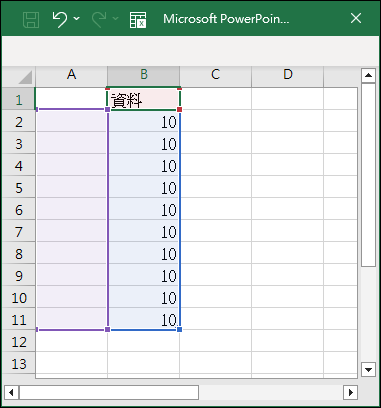Image resolution: width=381 pixels, height=408 pixels.
Task: Open the Redo history dropdown arrow
Action: pyautogui.click(x=115, y=19)
